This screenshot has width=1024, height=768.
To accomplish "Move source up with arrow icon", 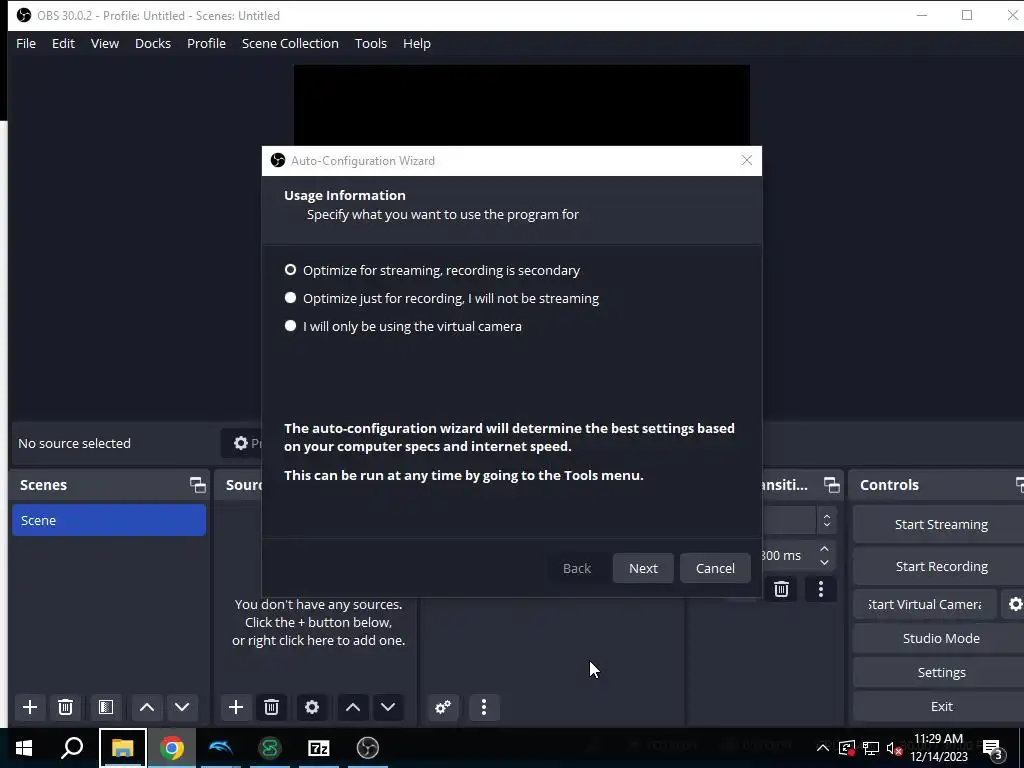I will 353,707.
